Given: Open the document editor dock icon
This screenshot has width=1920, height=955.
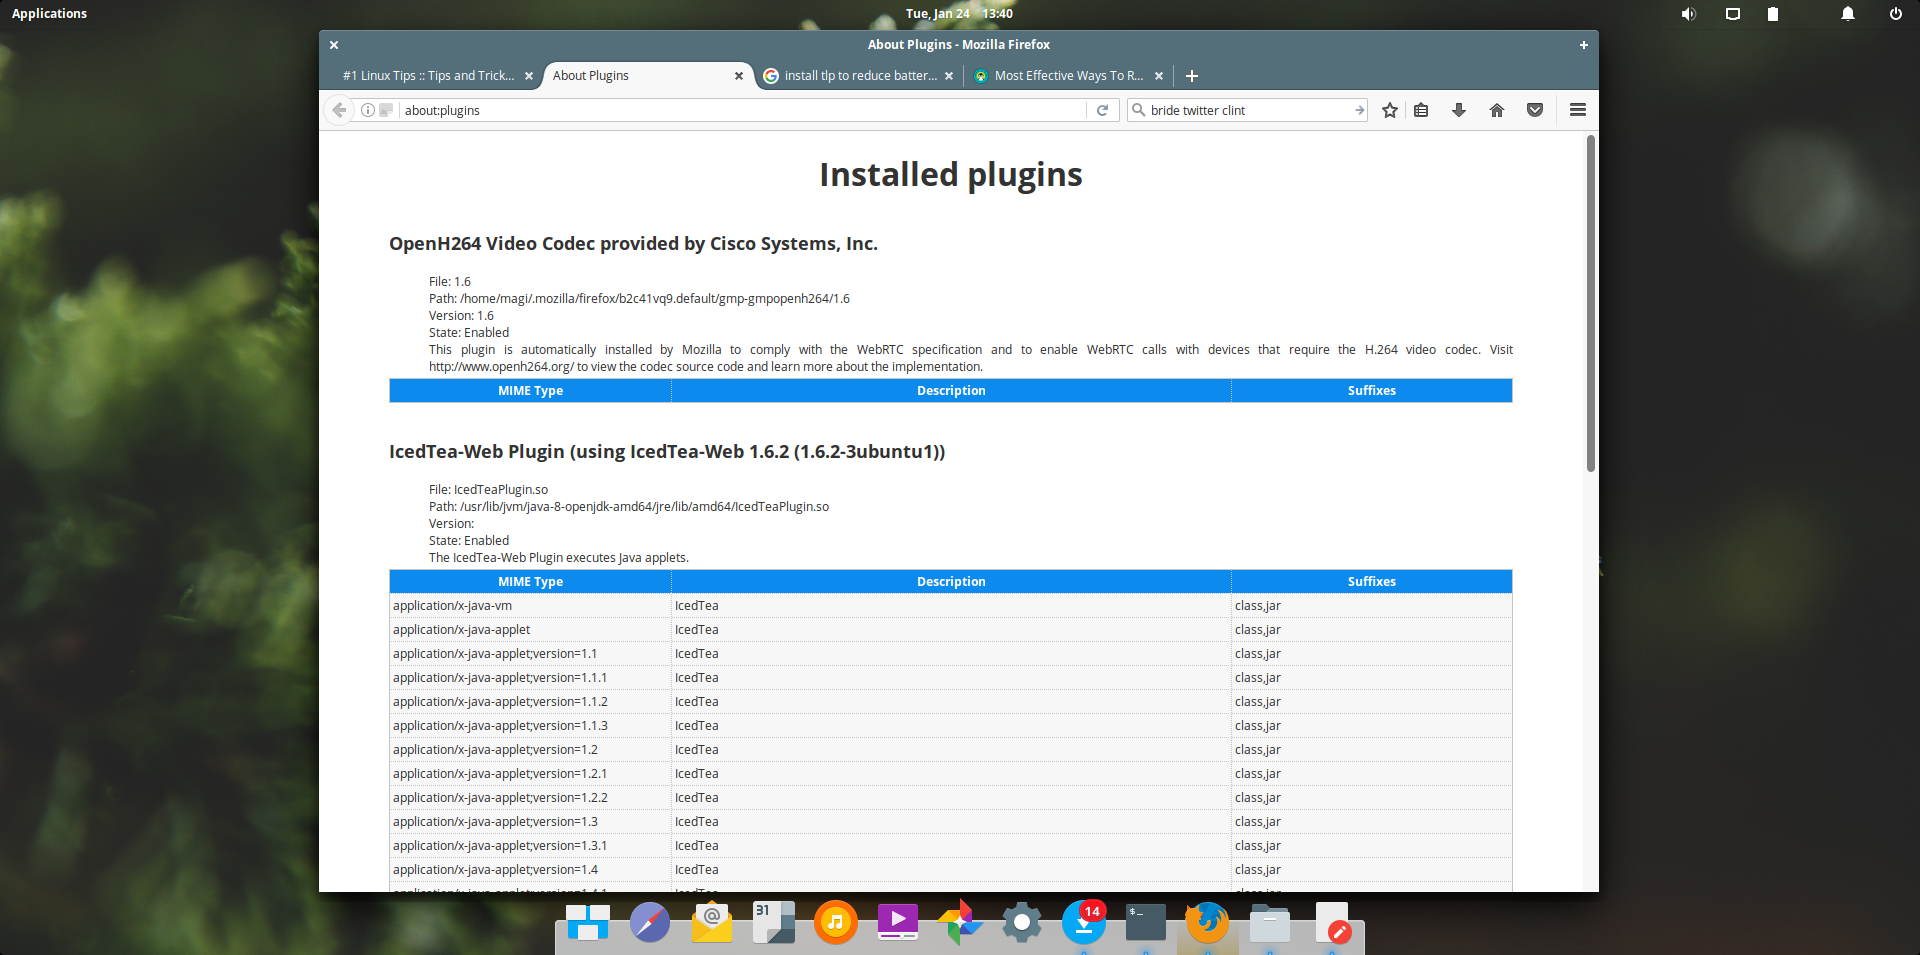Looking at the screenshot, I should pyautogui.click(x=1332, y=922).
